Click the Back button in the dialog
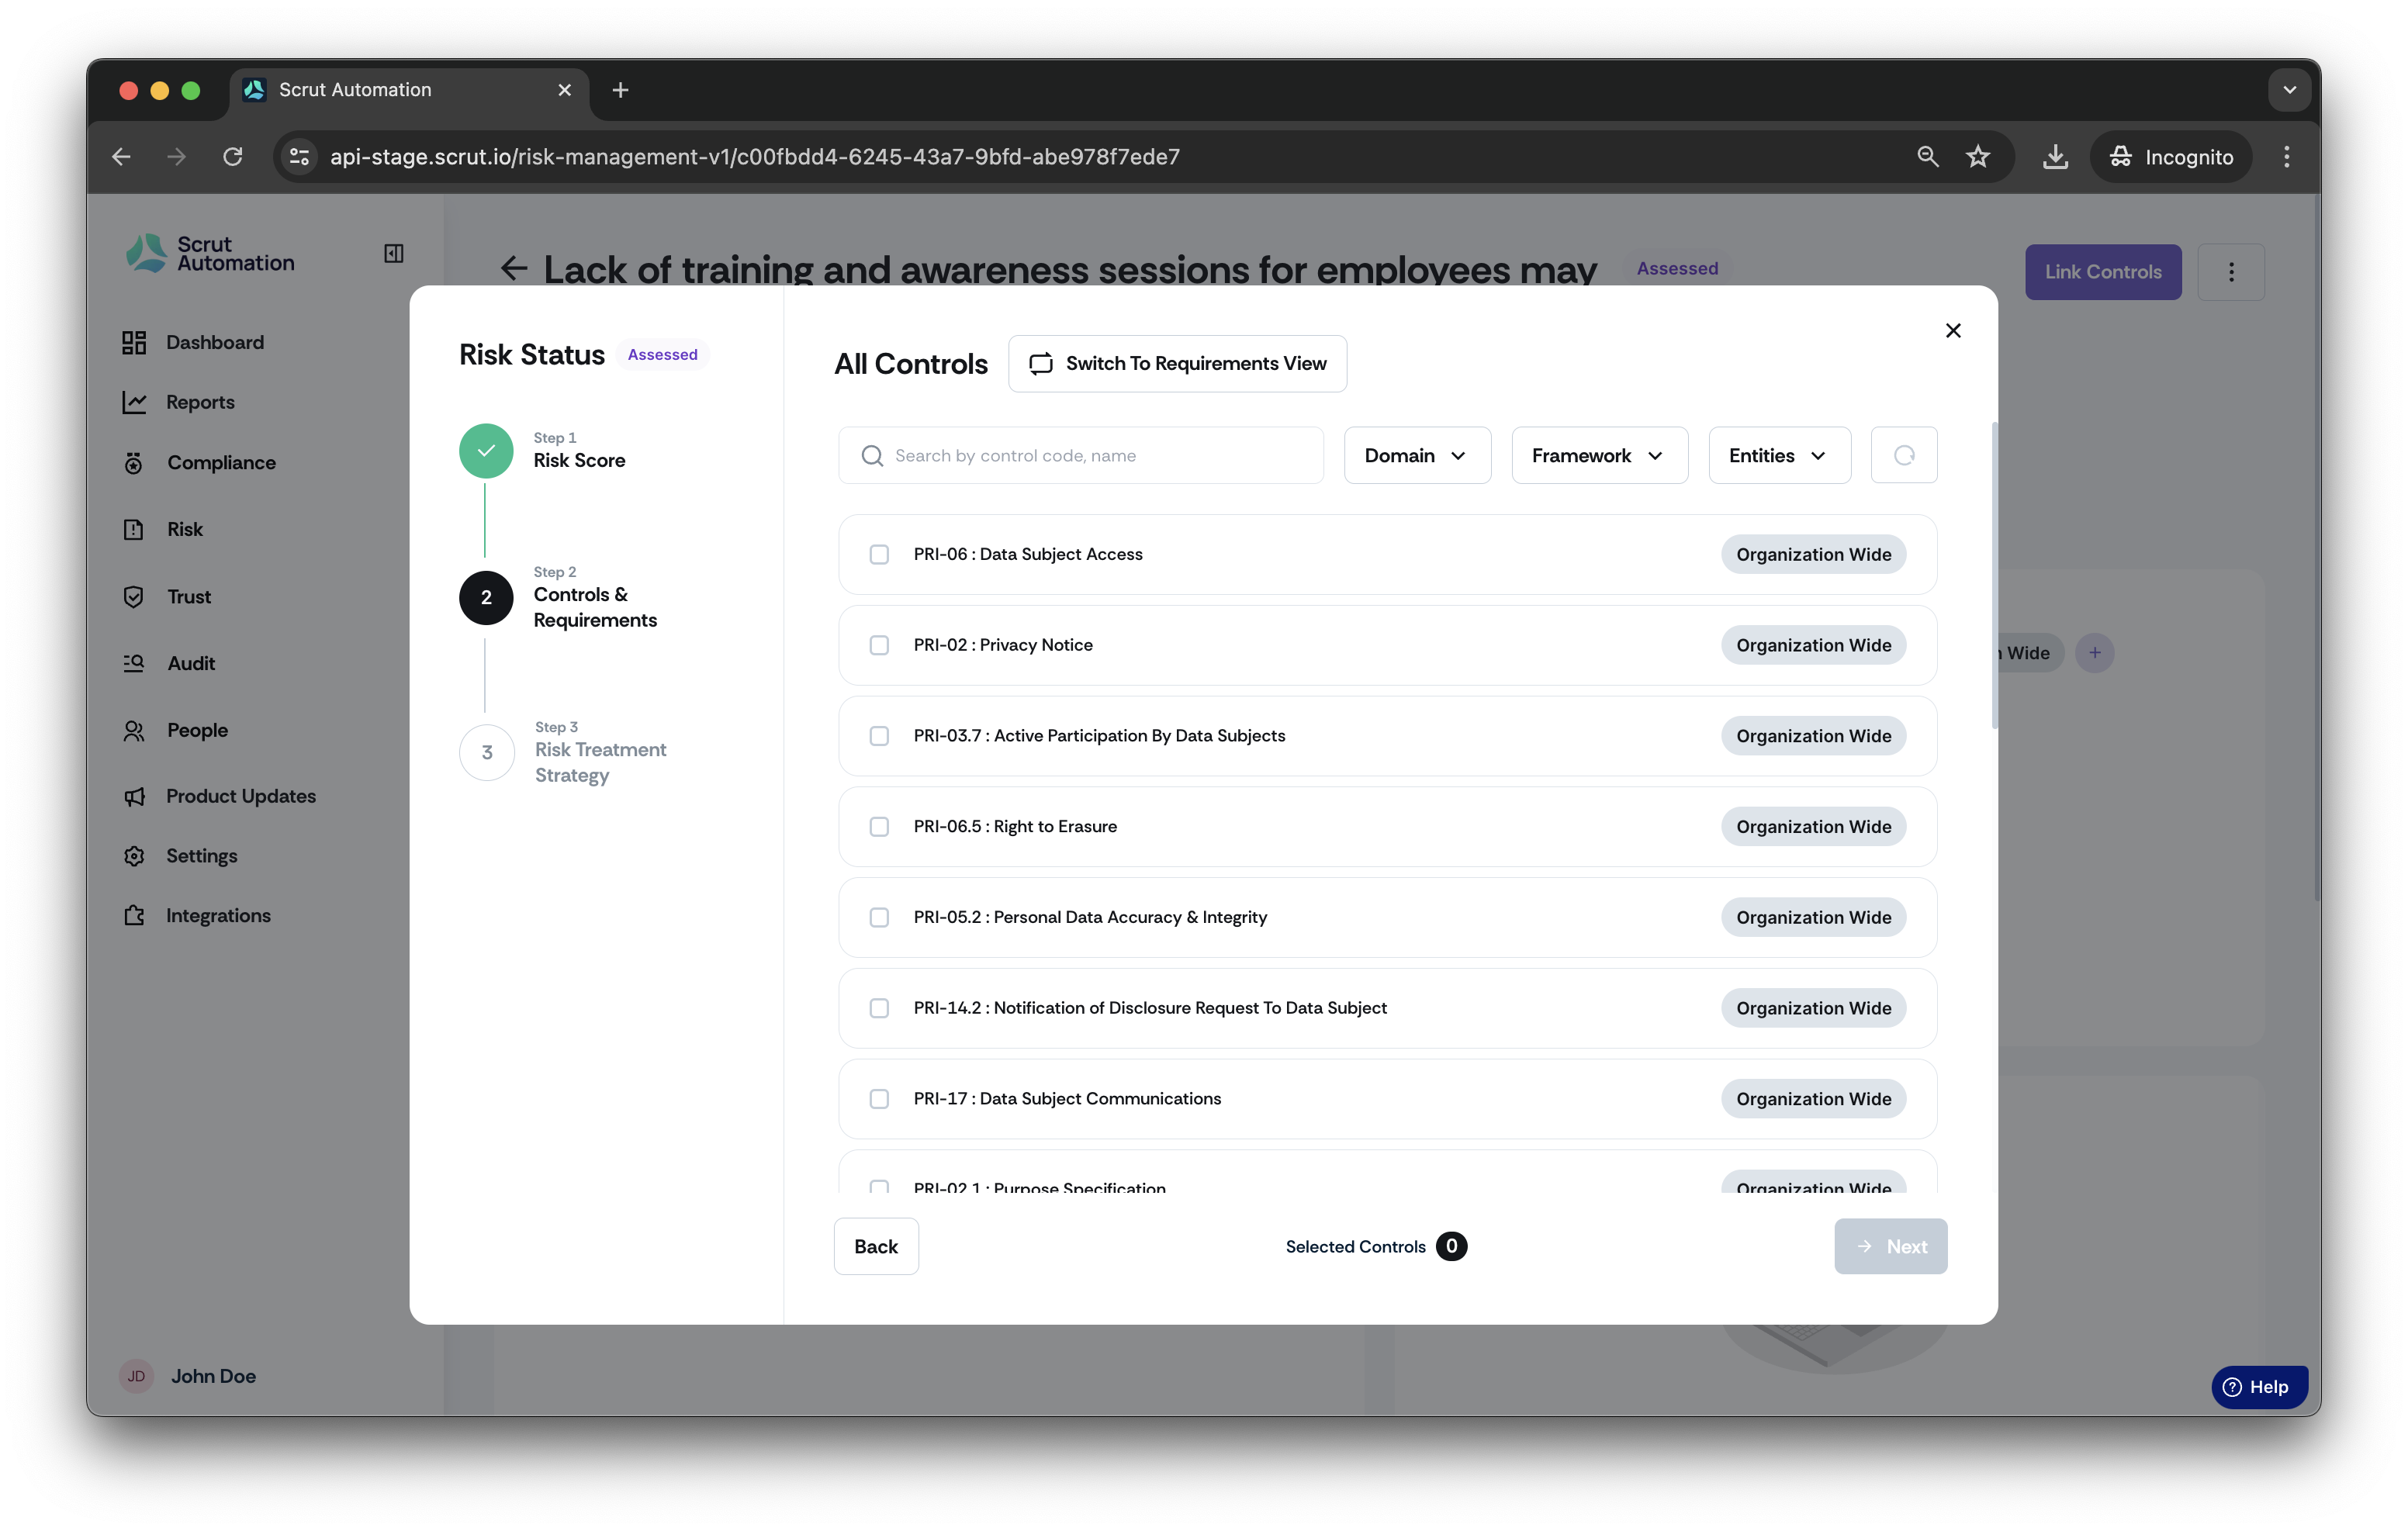The width and height of the screenshot is (2408, 1531). click(876, 1247)
